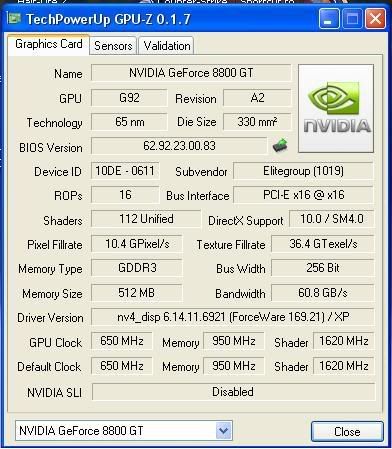The width and height of the screenshot is (392, 449).
Task: Click the Bus Interface field PCI-E x16
Action: pos(303,195)
